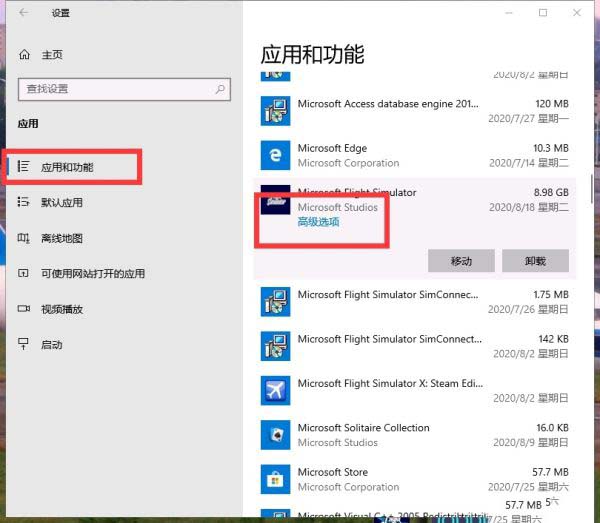Select the 可使用网站打开的应用 icon

(x=23, y=273)
